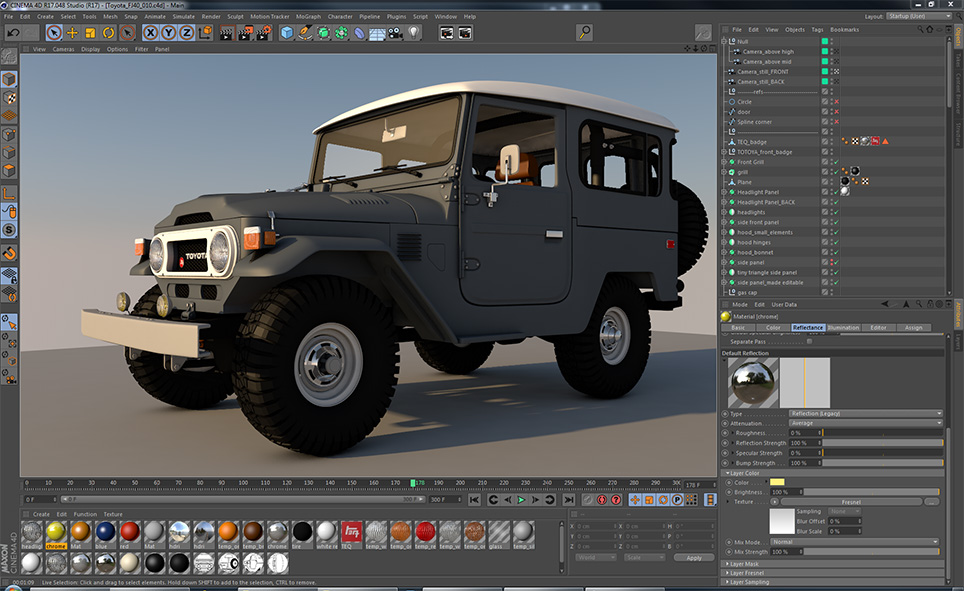The image size is (964, 591).
Task: Add a Cube primitive object
Action: pyautogui.click(x=287, y=33)
